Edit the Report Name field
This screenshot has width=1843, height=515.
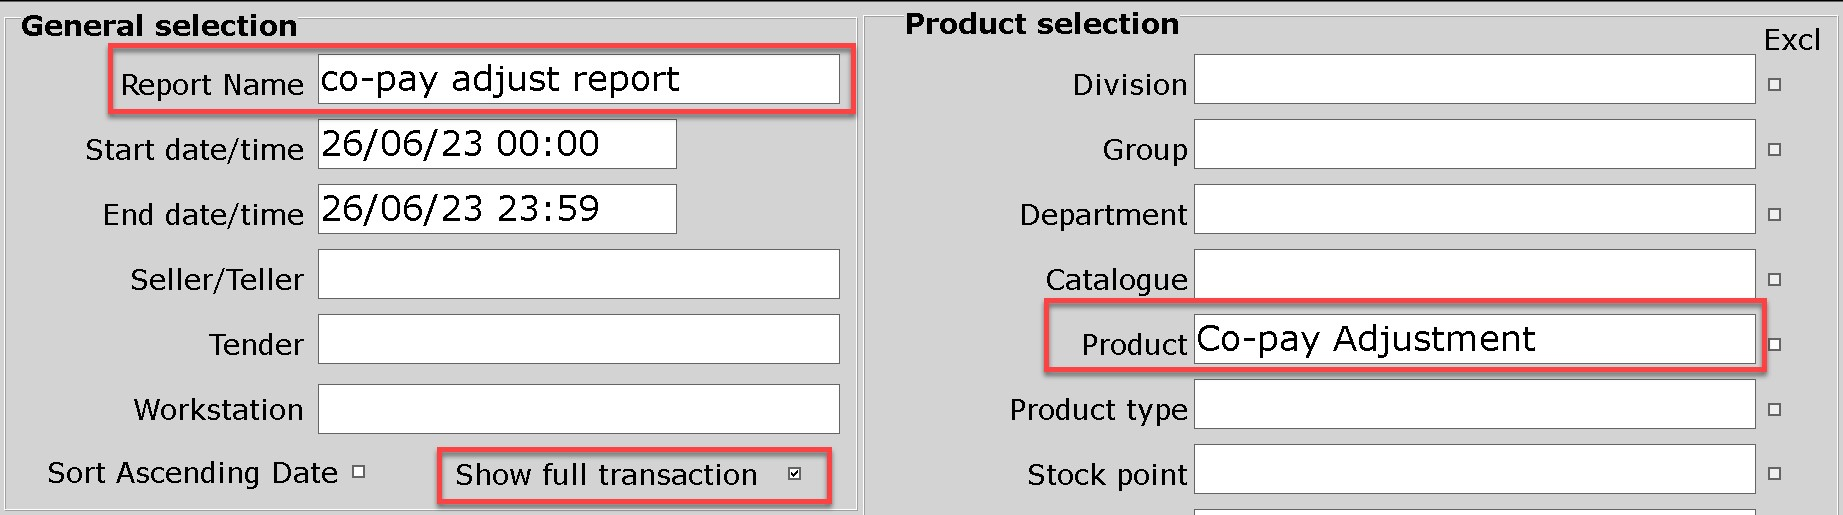[579, 79]
